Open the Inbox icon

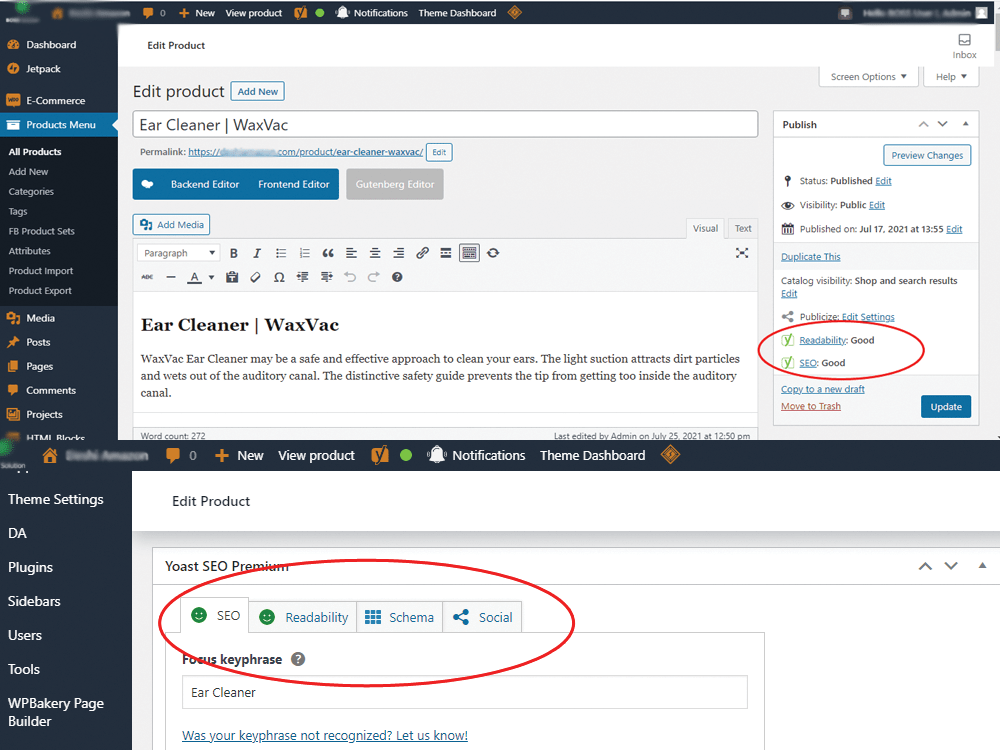point(964,46)
